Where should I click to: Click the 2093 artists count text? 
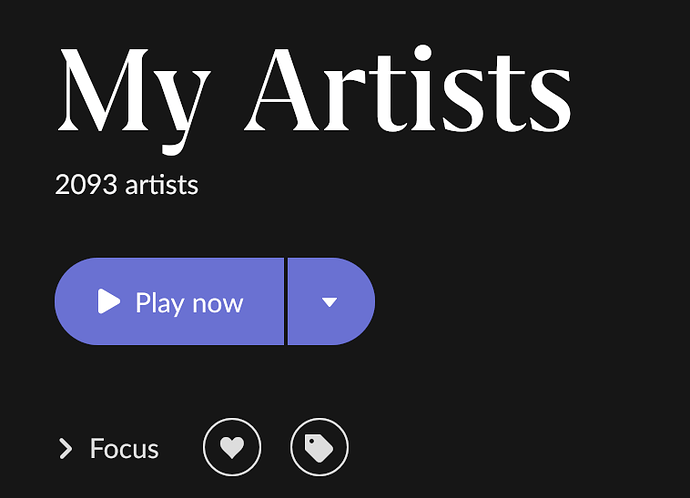[x=127, y=185]
